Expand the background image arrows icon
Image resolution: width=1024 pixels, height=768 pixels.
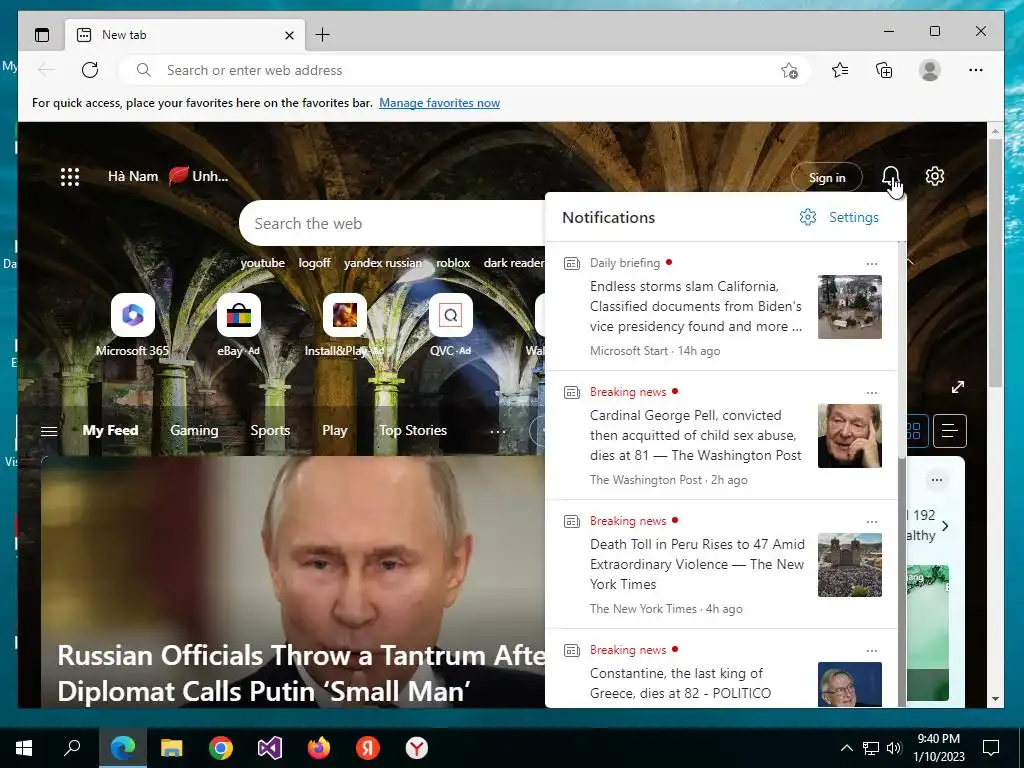957,387
